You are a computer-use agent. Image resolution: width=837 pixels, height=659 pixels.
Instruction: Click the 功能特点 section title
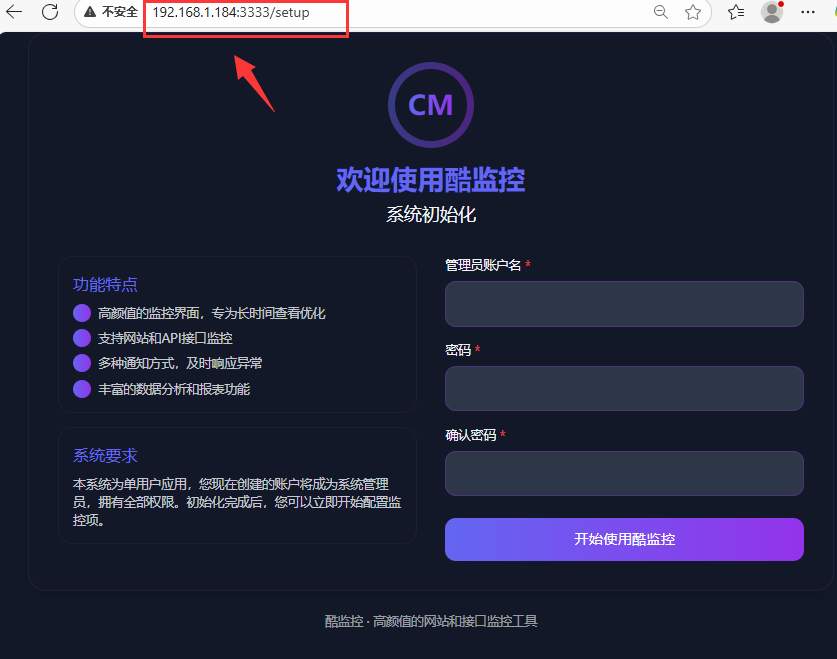pos(105,284)
